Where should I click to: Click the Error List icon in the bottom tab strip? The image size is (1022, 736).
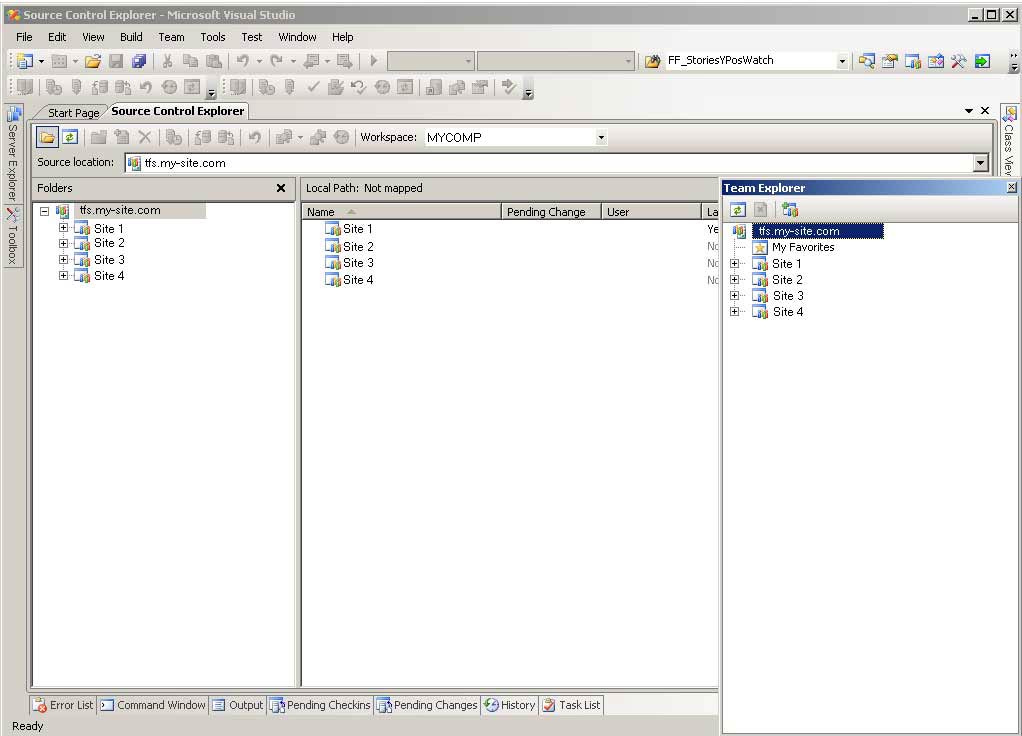click(40, 705)
